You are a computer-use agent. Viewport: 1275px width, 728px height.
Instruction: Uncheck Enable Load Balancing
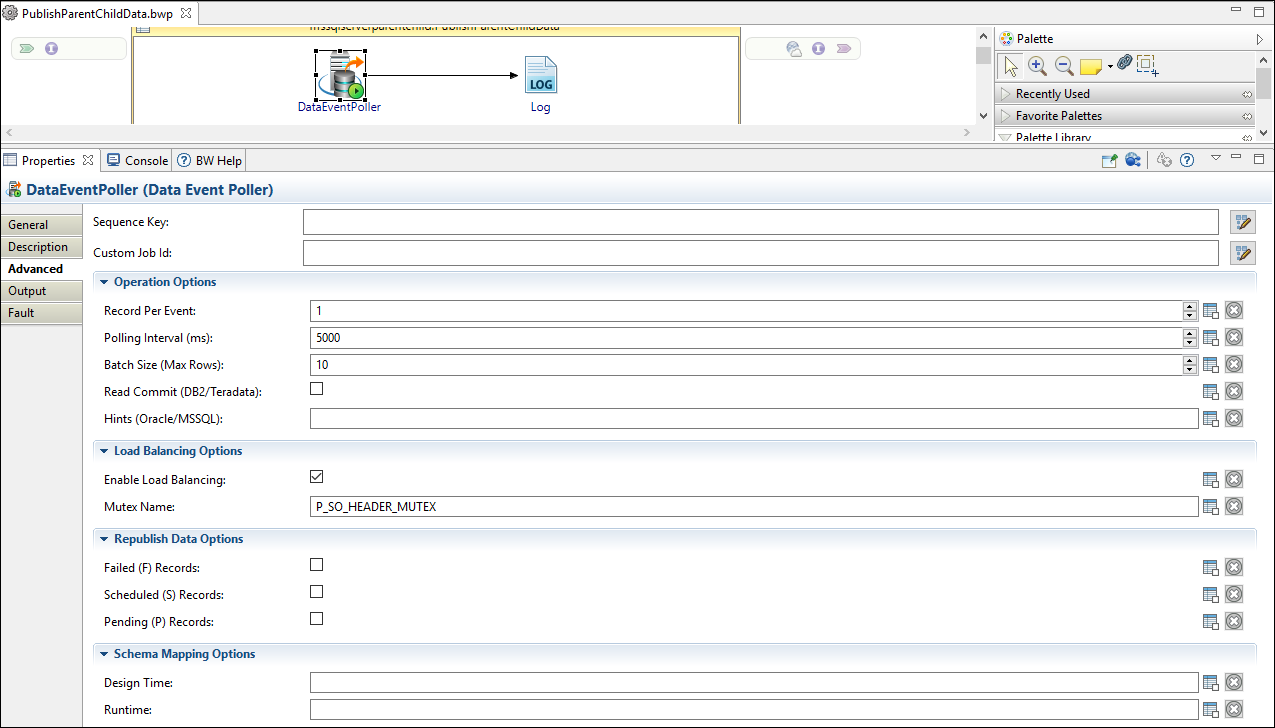tap(317, 477)
